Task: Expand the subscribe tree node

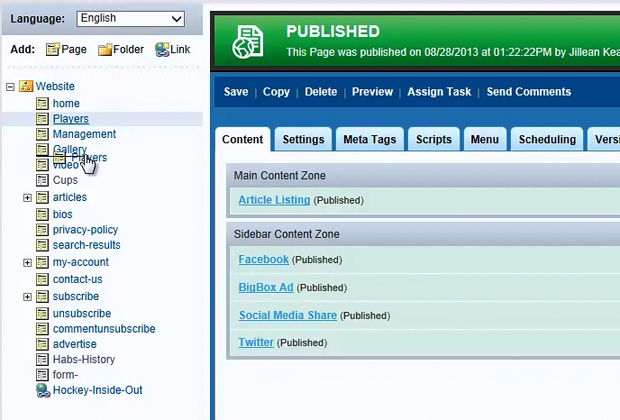Action: pyautogui.click(x=27, y=297)
